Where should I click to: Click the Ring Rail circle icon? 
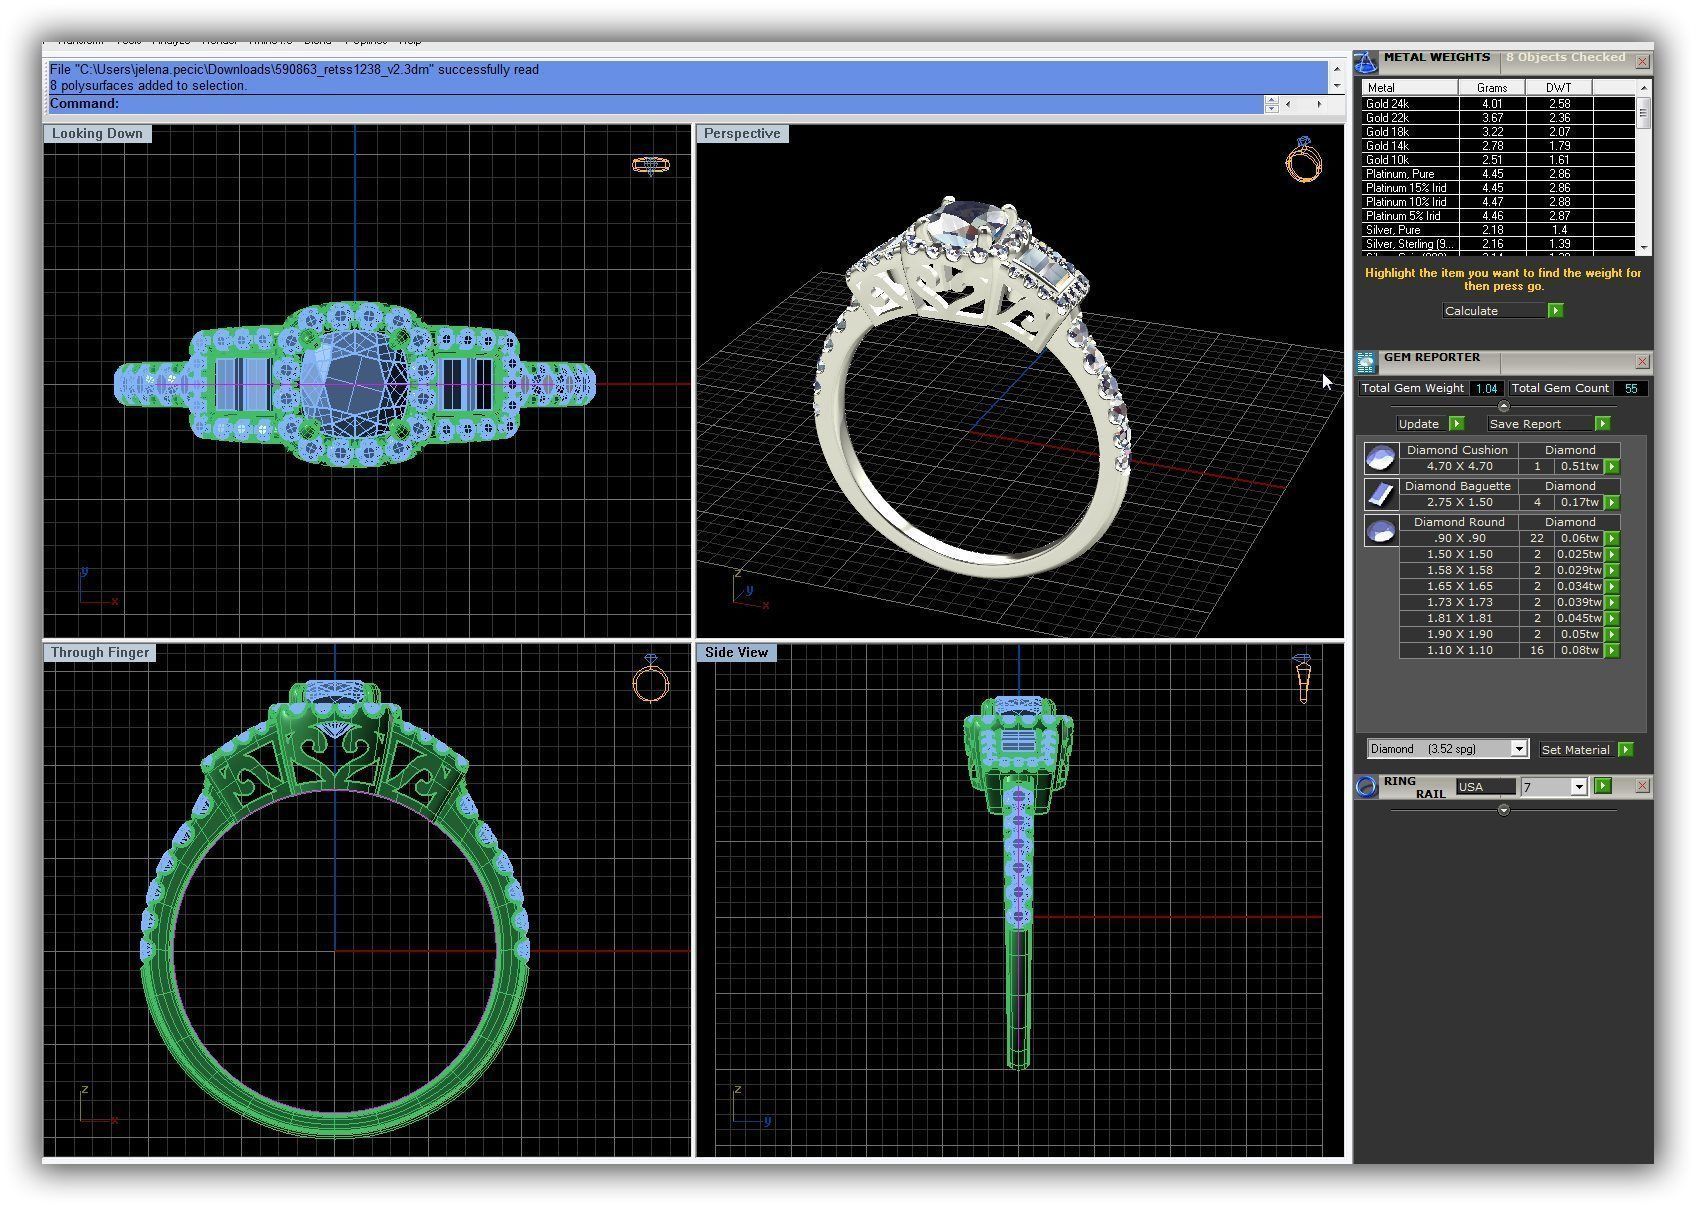pyautogui.click(x=1366, y=787)
